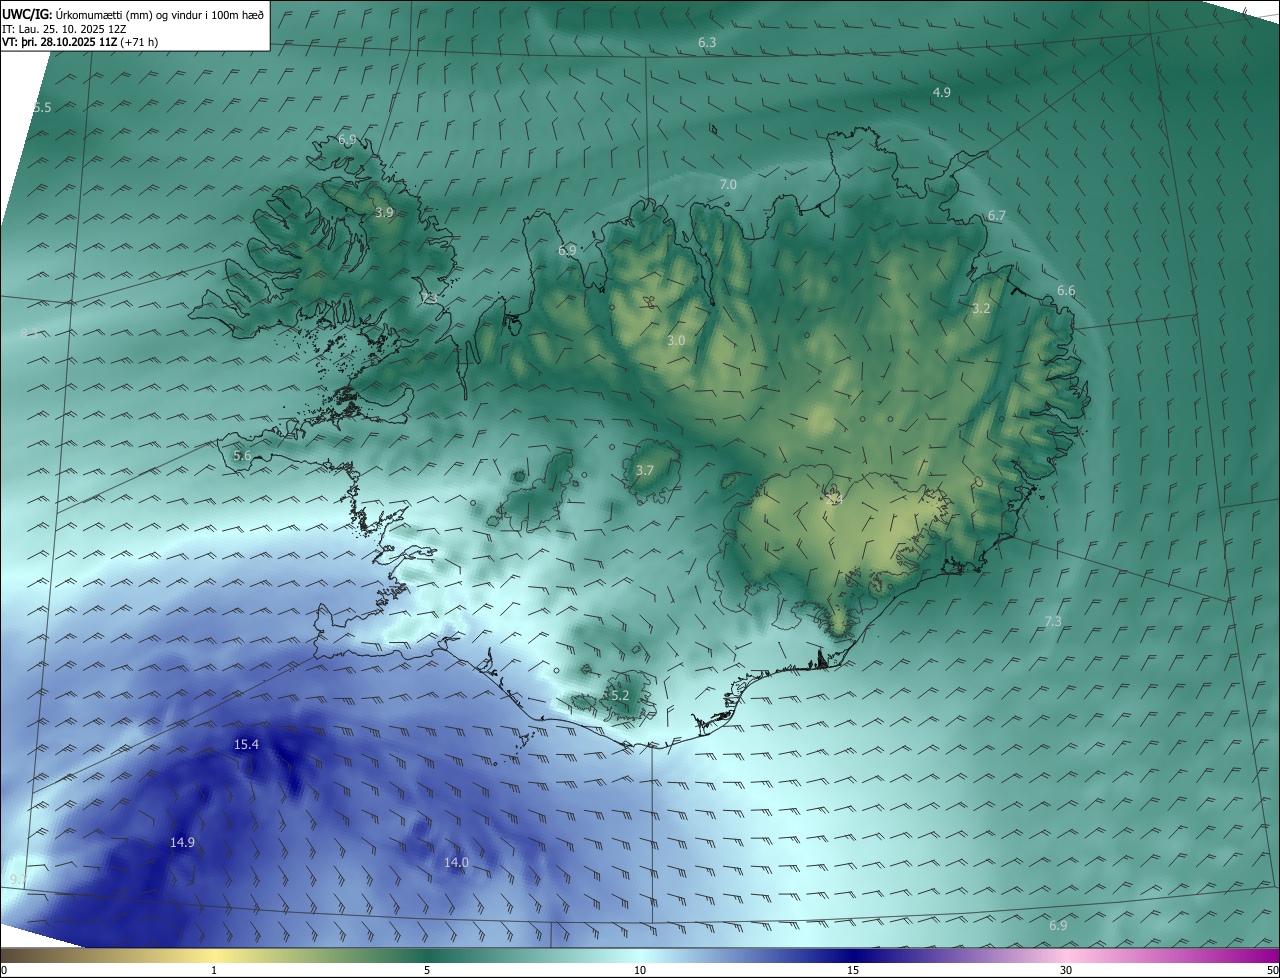This screenshot has height=978, width=1280.
Task: Click the faint 8.3 value label on the map
Action: coord(29,334)
